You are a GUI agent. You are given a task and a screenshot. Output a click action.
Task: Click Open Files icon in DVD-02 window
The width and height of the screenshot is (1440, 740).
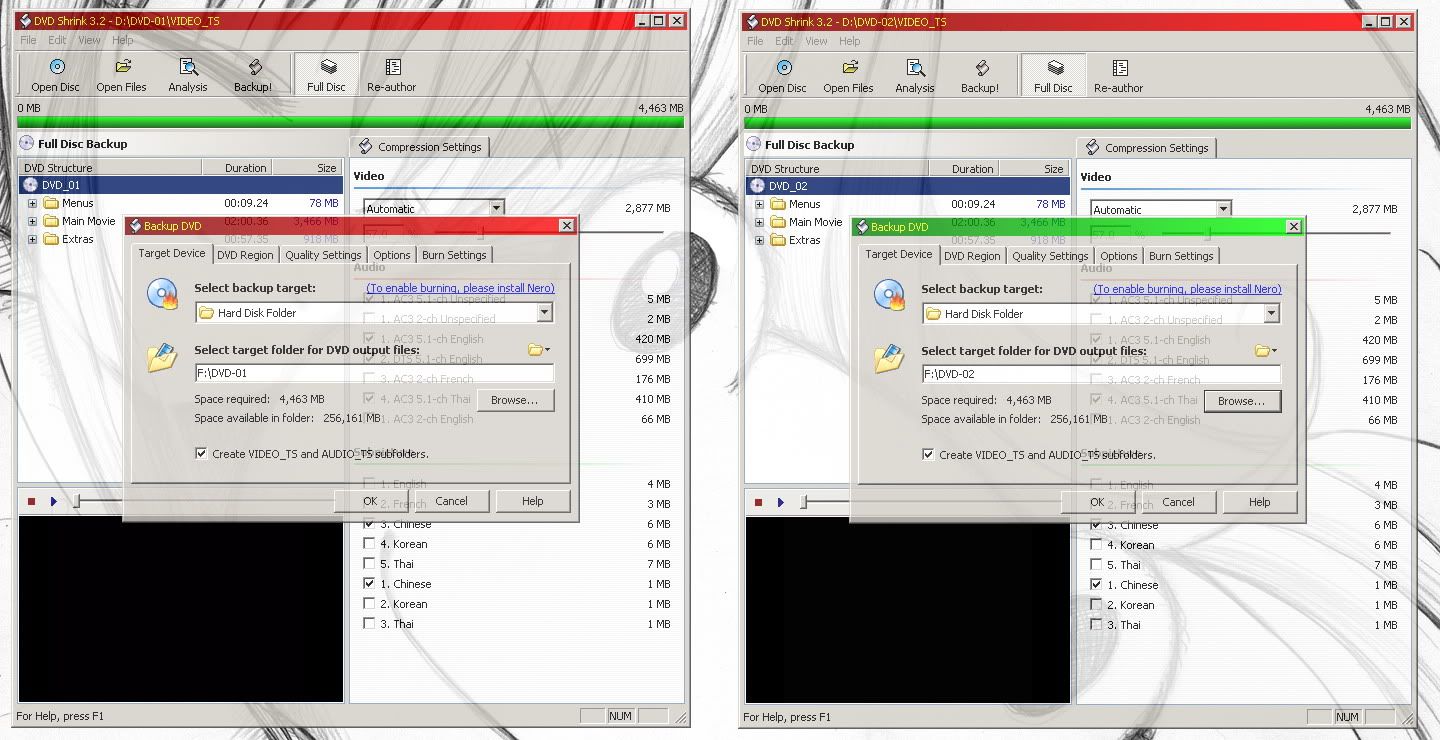[848, 75]
